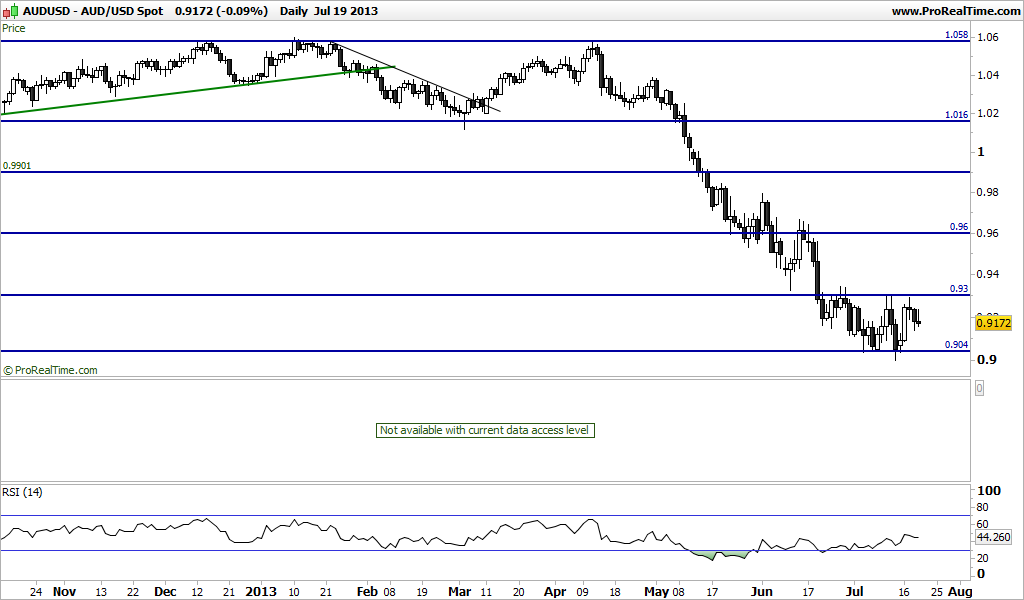Click the 0.96 horizontal line label
This screenshot has width=1024, height=600.
click(x=959, y=227)
